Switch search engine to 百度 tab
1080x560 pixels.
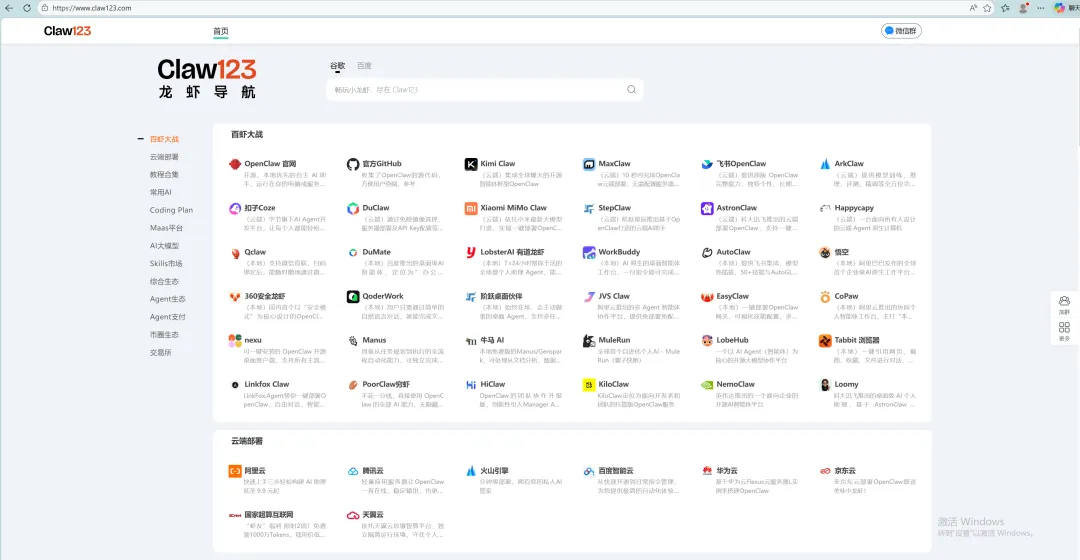tap(364, 65)
